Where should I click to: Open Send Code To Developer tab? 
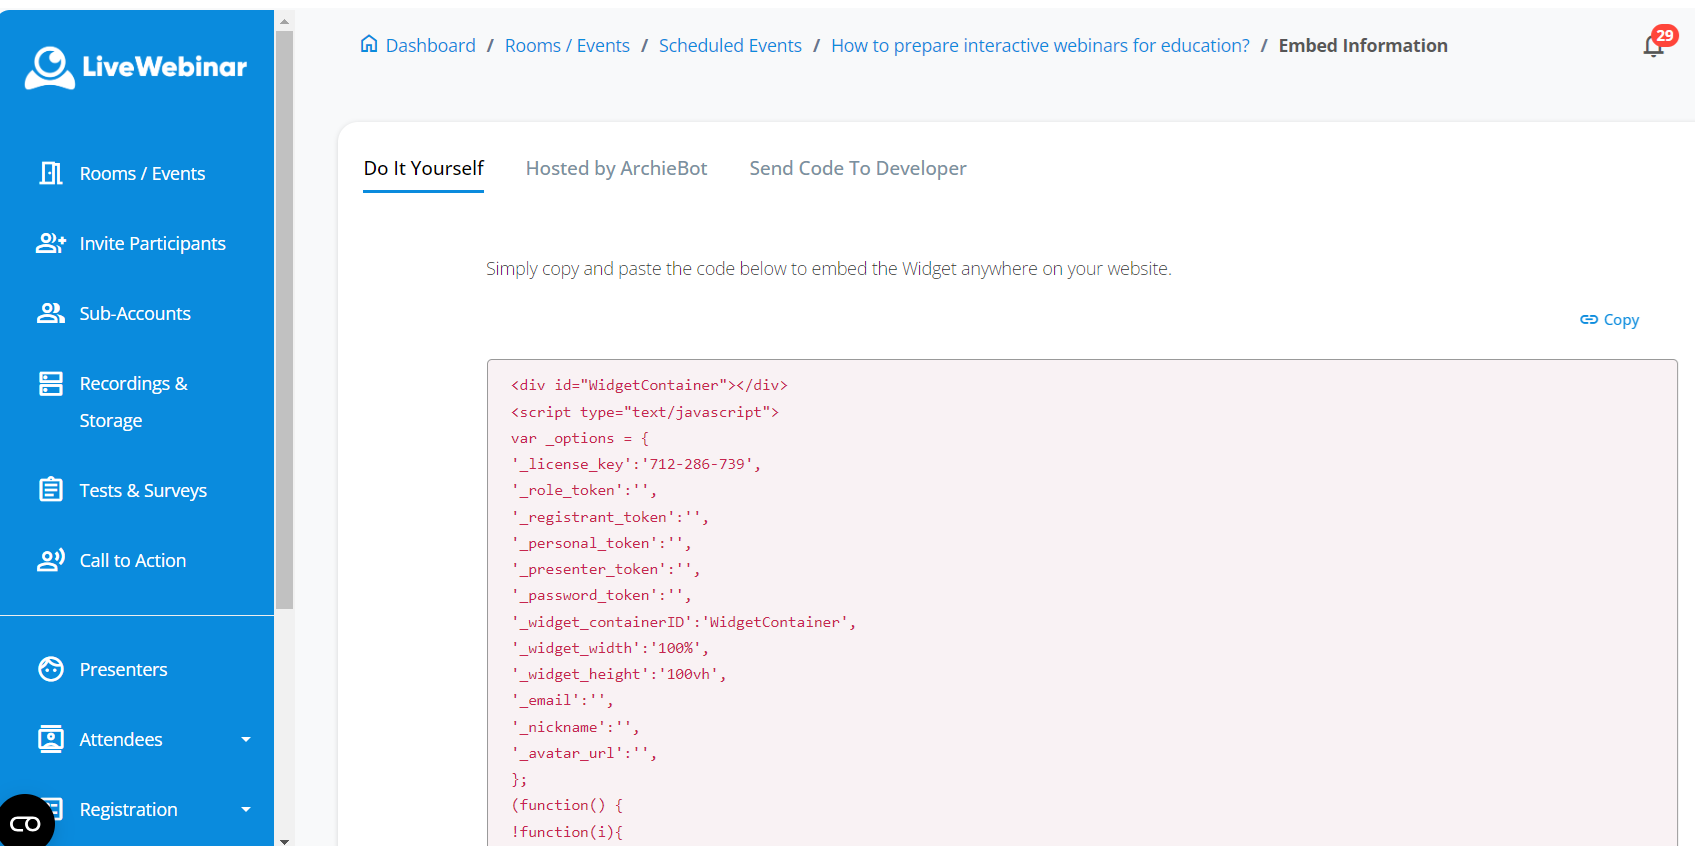[x=857, y=169]
